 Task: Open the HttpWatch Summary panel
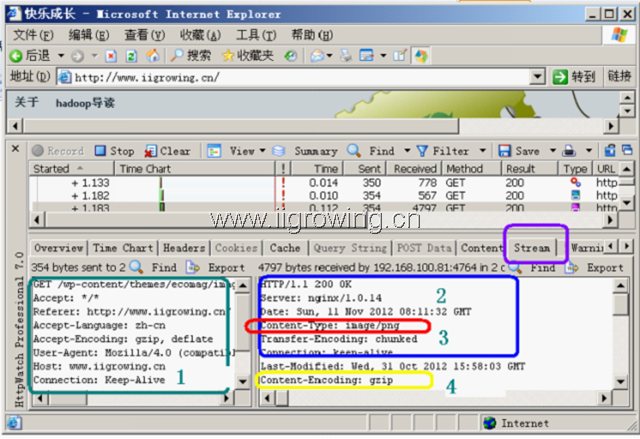305,151
